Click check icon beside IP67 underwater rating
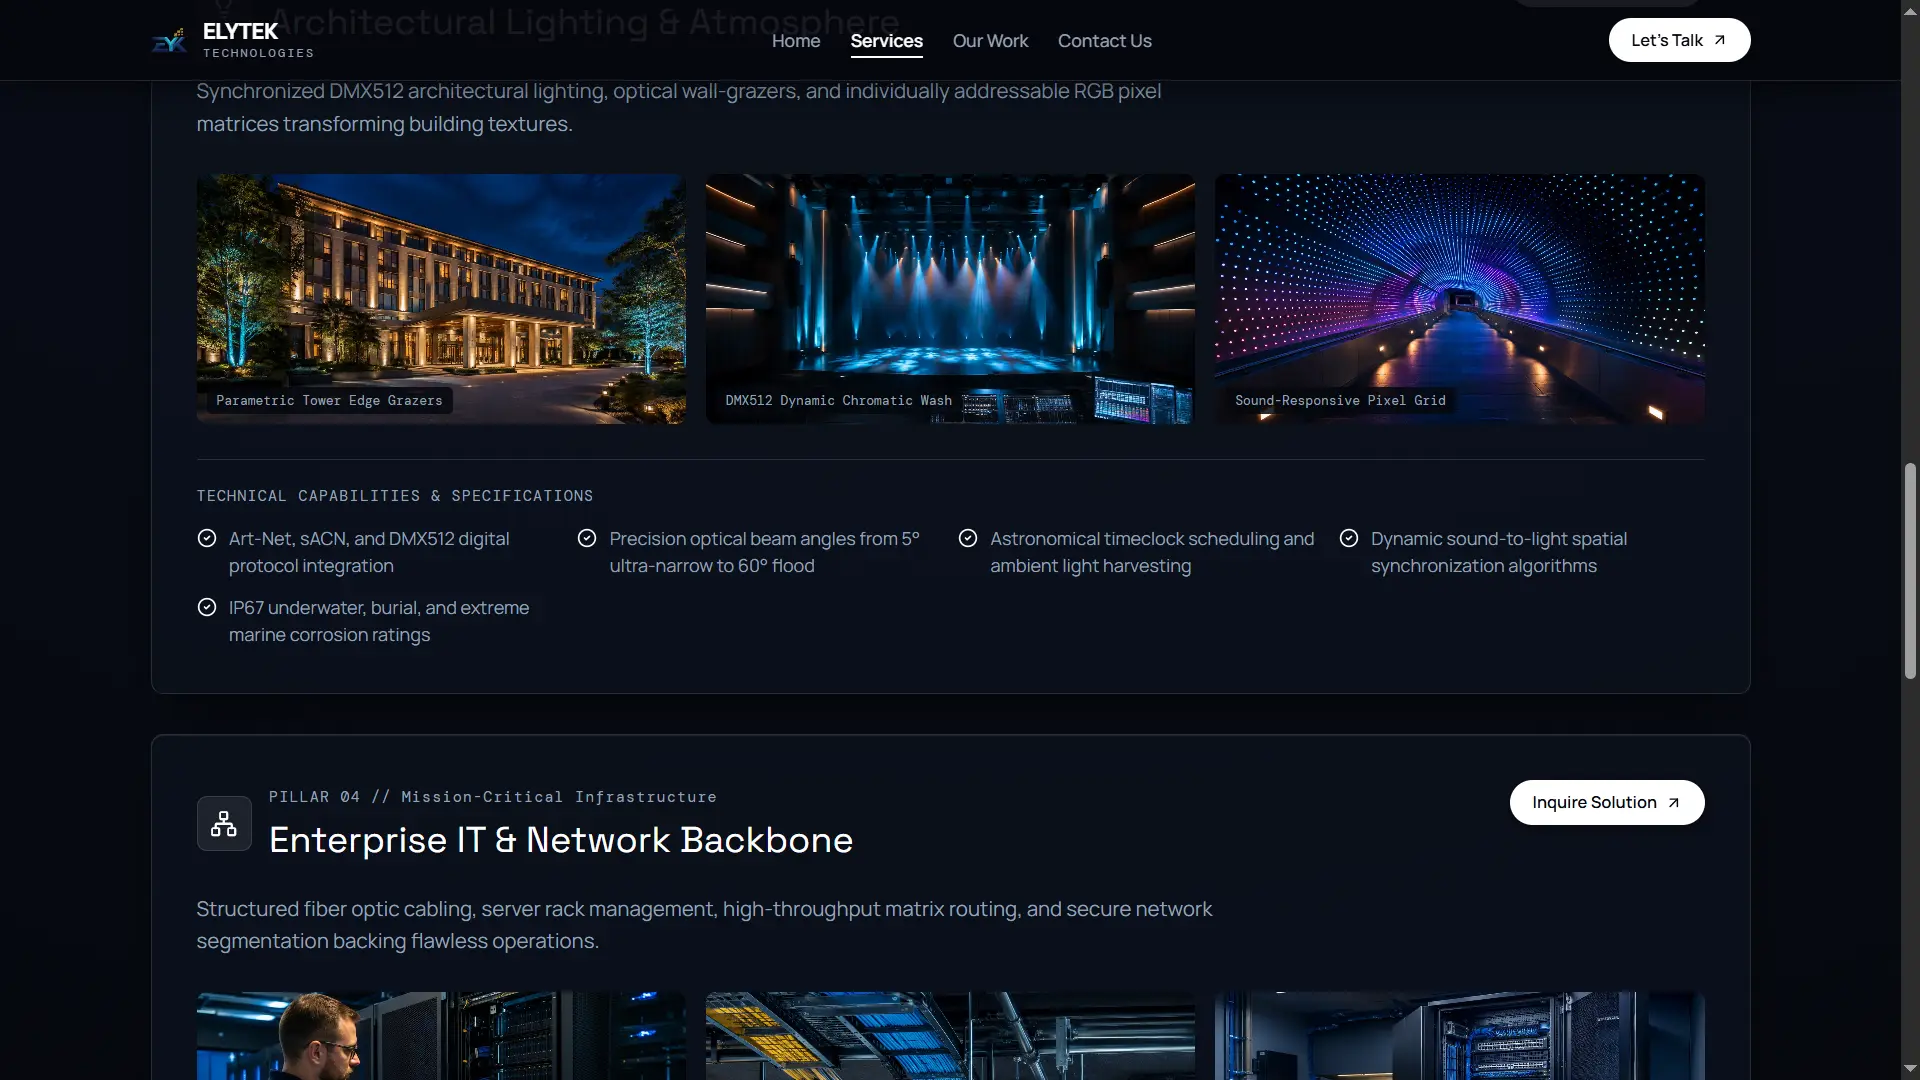 [207, 607]
